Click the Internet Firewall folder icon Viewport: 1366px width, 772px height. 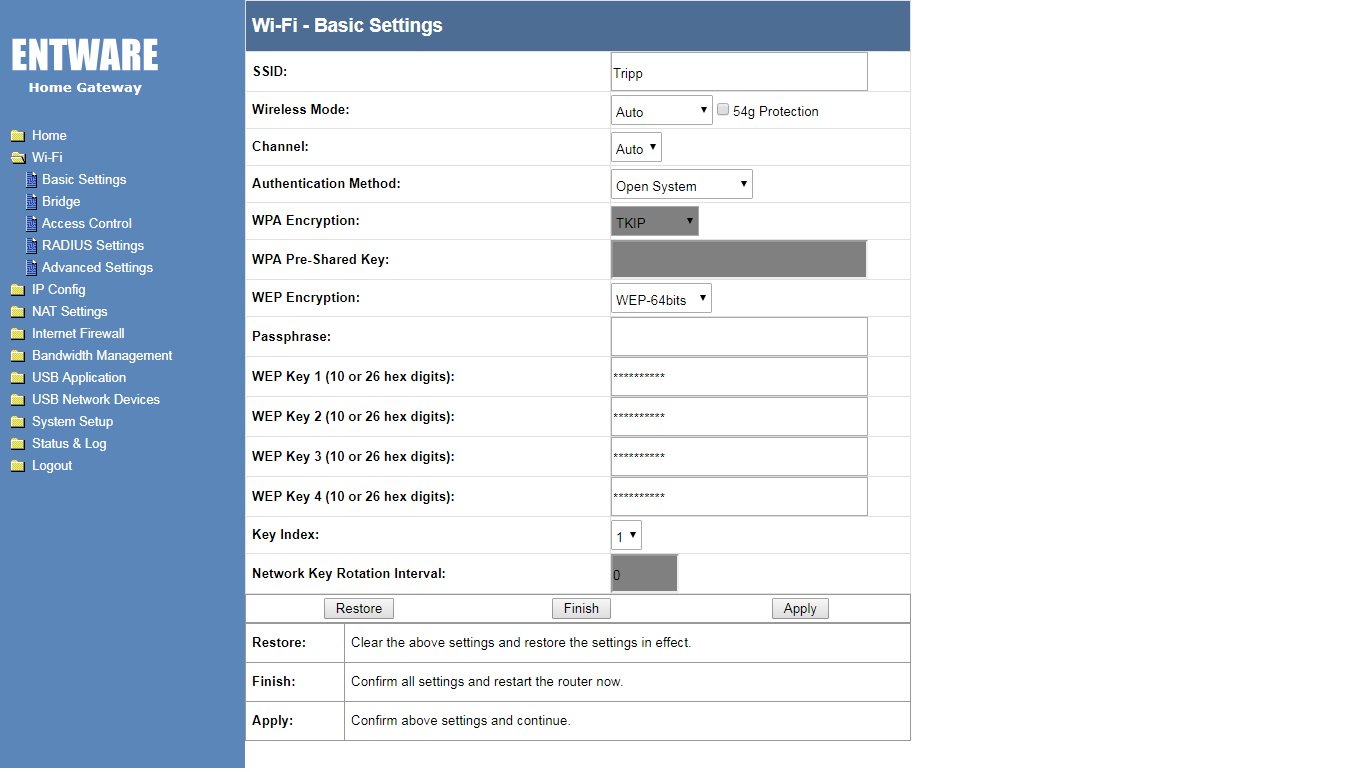pos(17,334)
